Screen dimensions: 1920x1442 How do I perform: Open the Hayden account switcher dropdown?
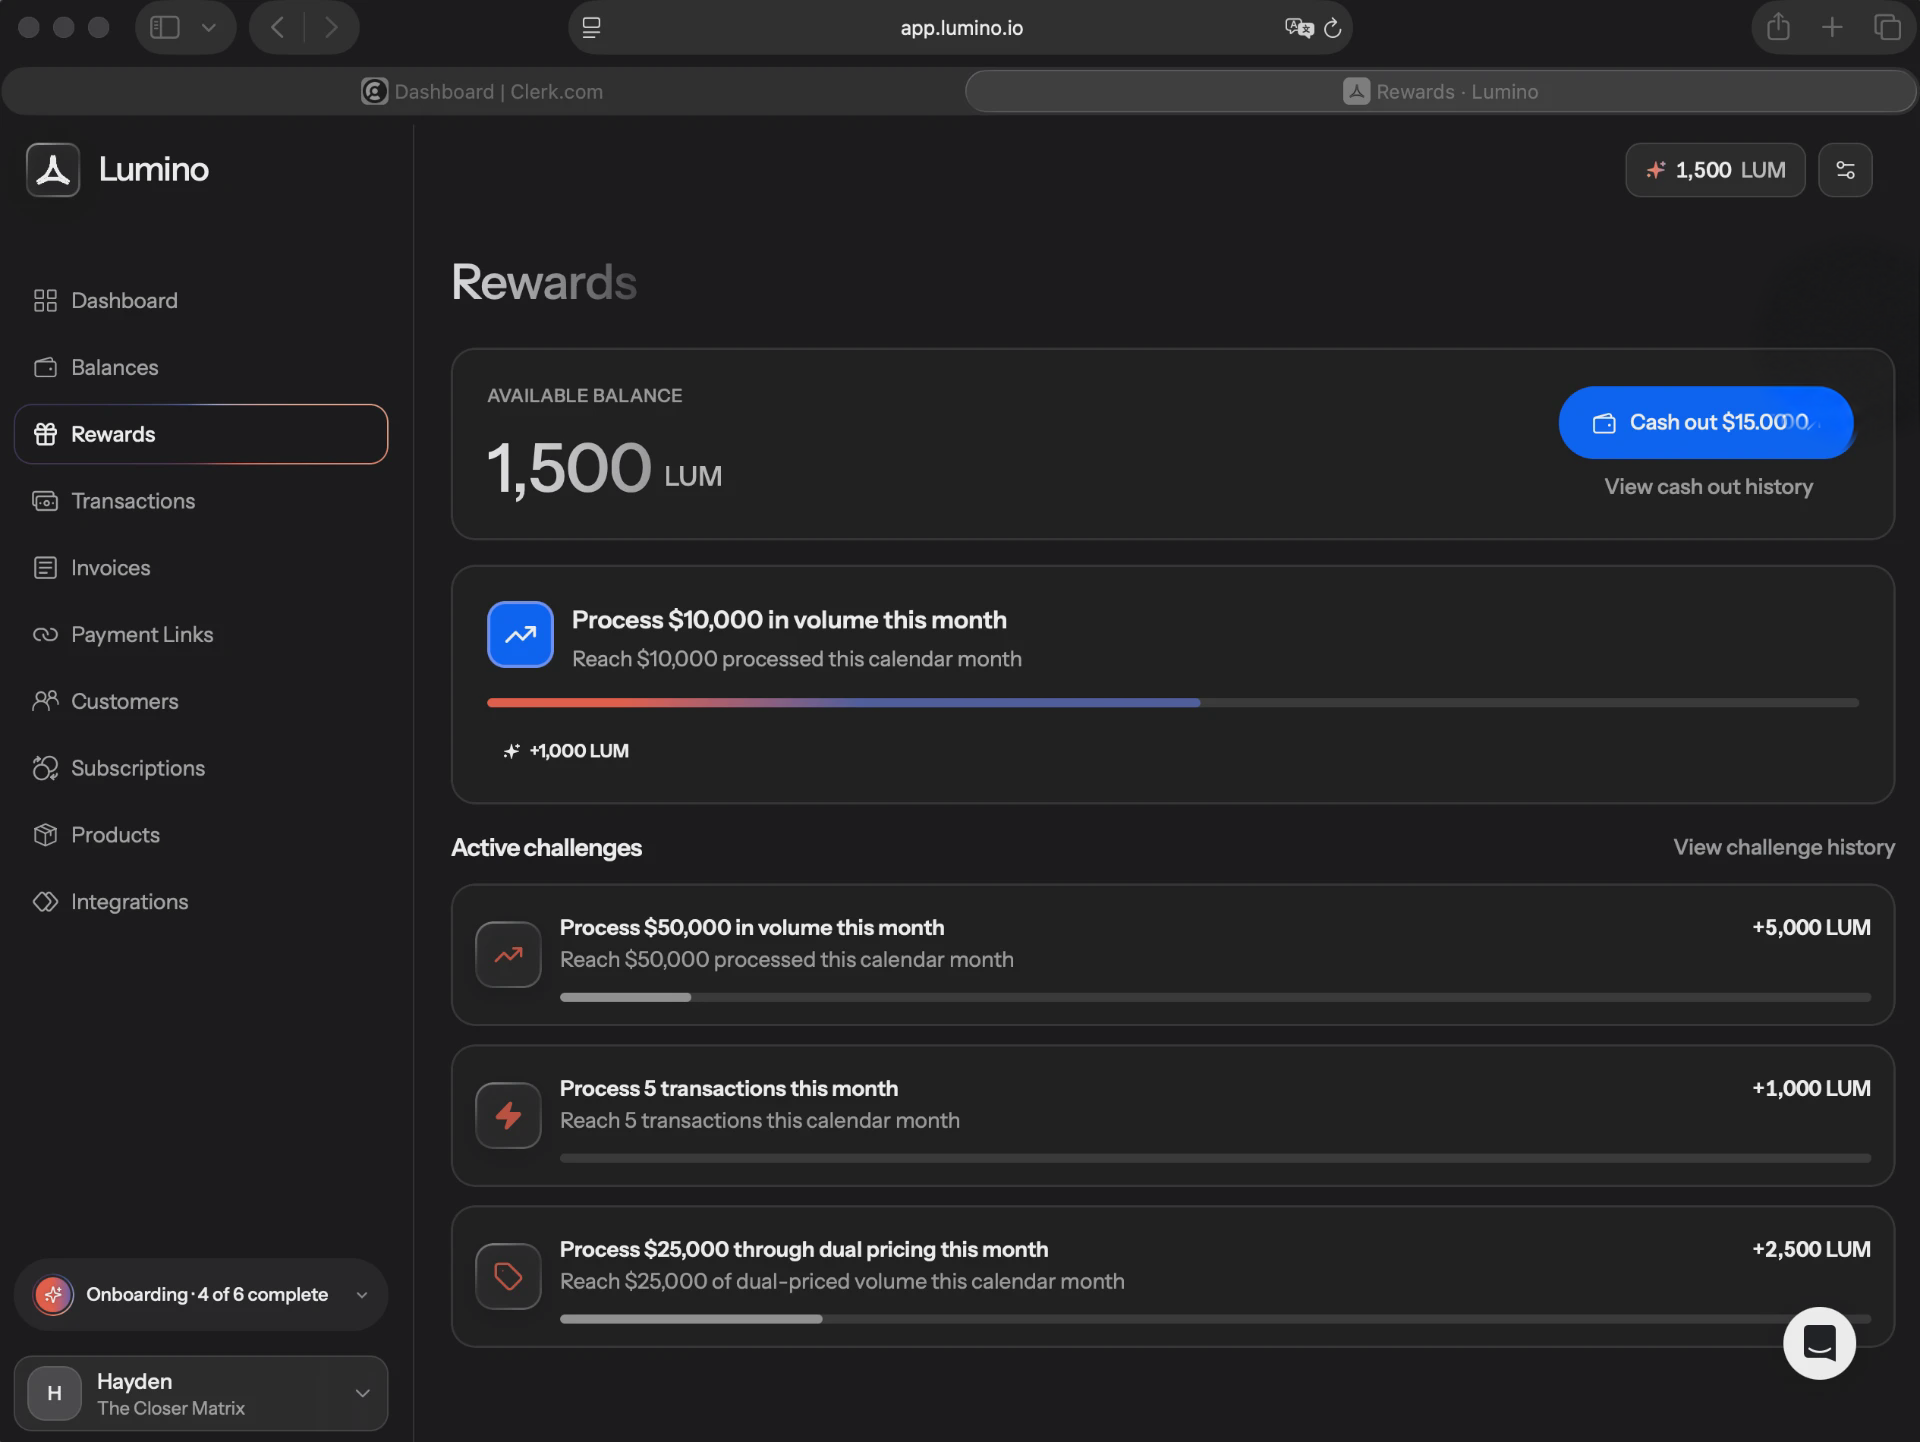(200, 1394)
